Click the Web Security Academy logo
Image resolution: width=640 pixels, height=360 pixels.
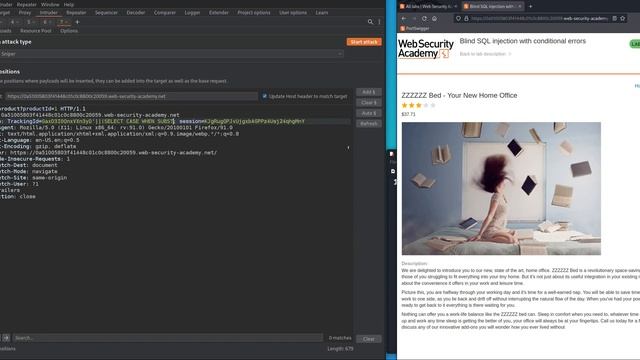(425, 49)
